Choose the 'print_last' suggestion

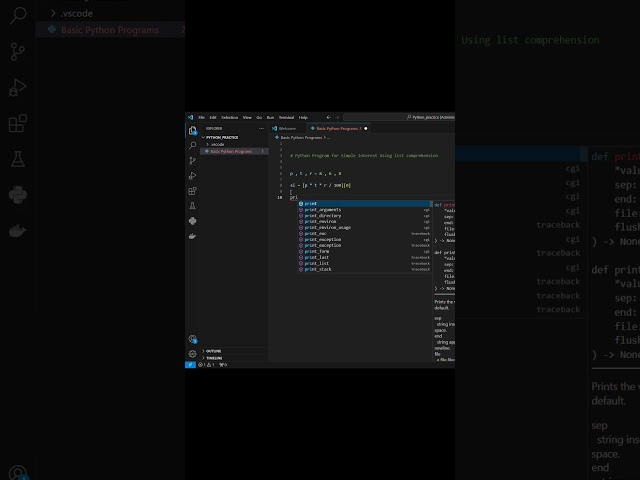pyautogui.click(x=364, y=258)
